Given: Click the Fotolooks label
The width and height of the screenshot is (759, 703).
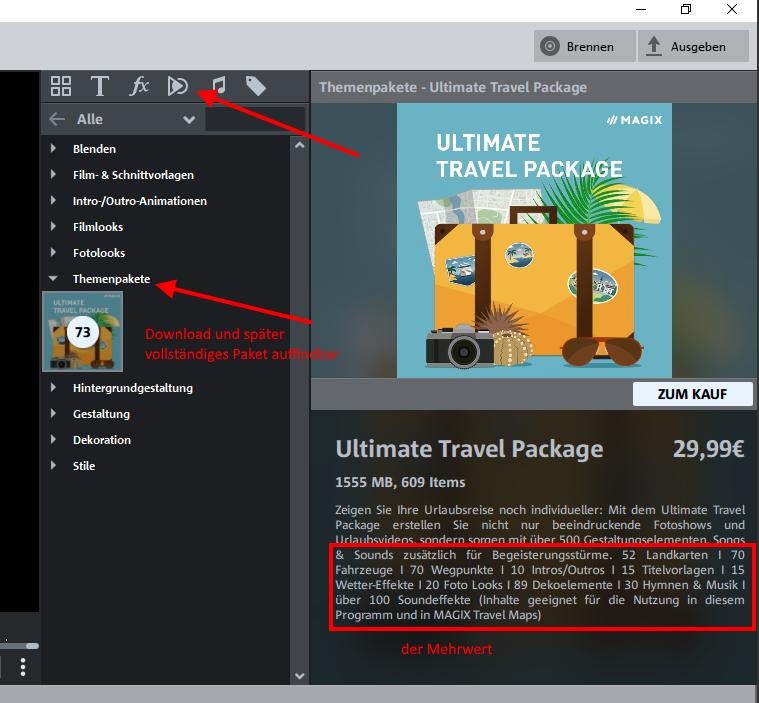Looking at the screenshot, I should tap(99, 253).
